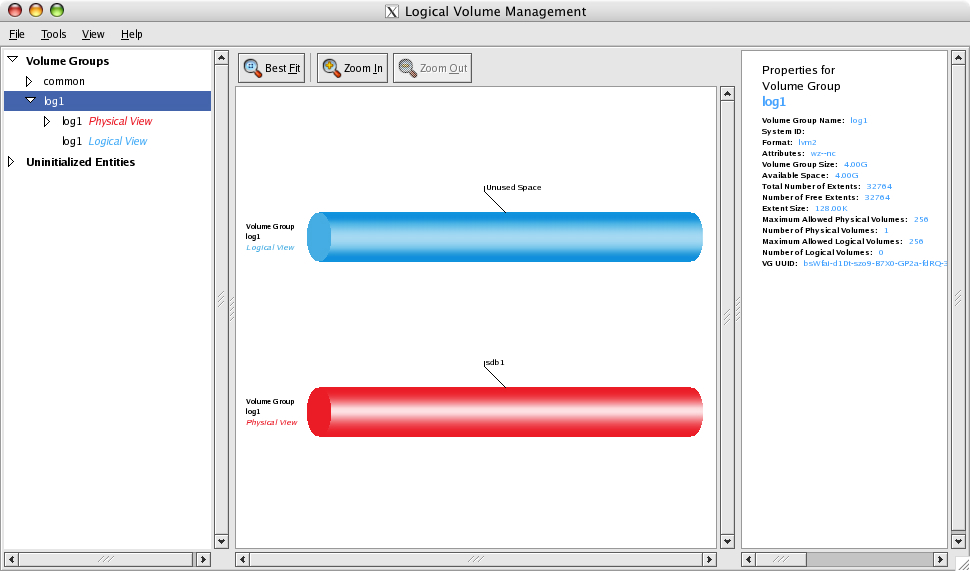Open the File menu
The height and width of the screenshot is (571, 970).
coord(16,34)
